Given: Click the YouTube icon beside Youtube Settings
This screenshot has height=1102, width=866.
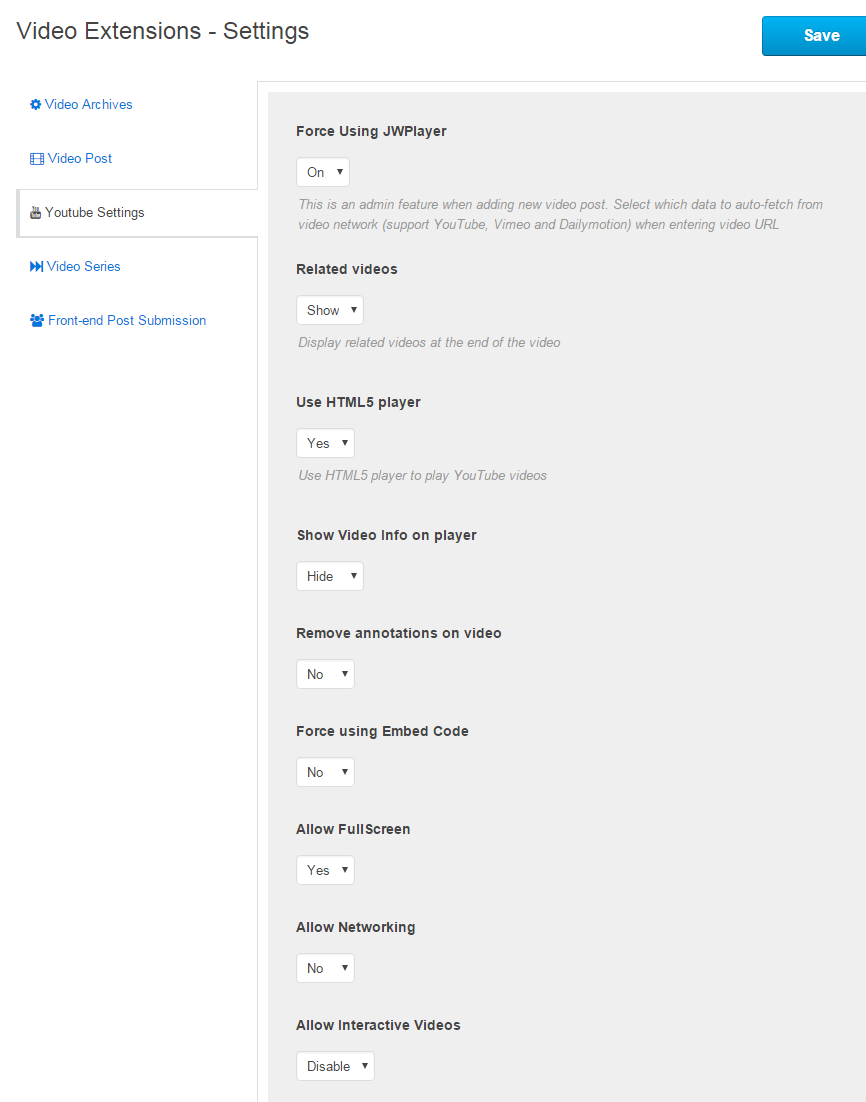Looking at the screenshot, I should coord(36,213).
